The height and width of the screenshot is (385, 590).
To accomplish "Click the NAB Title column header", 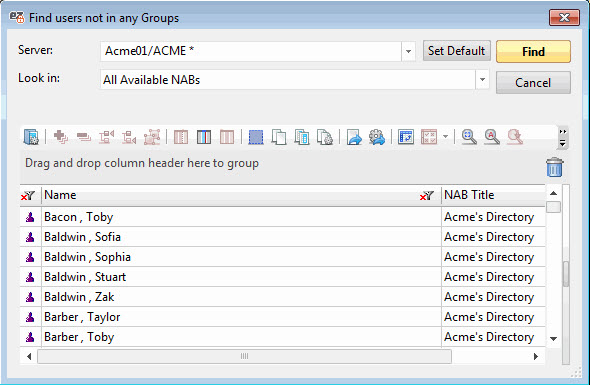I will pos(493,195).
